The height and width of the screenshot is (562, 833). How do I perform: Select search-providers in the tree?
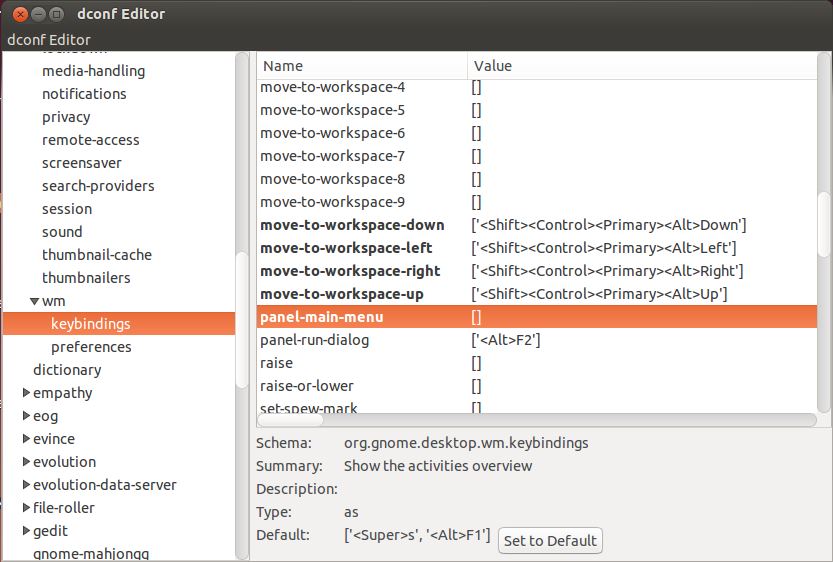(98, 186)
